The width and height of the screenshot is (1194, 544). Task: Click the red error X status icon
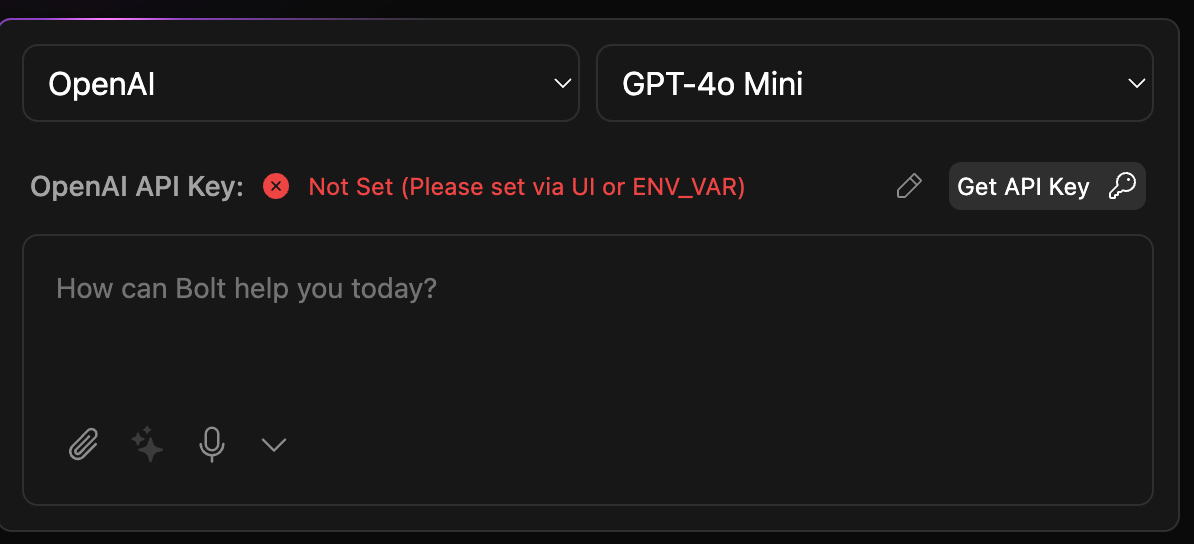[x=276, y=186]
